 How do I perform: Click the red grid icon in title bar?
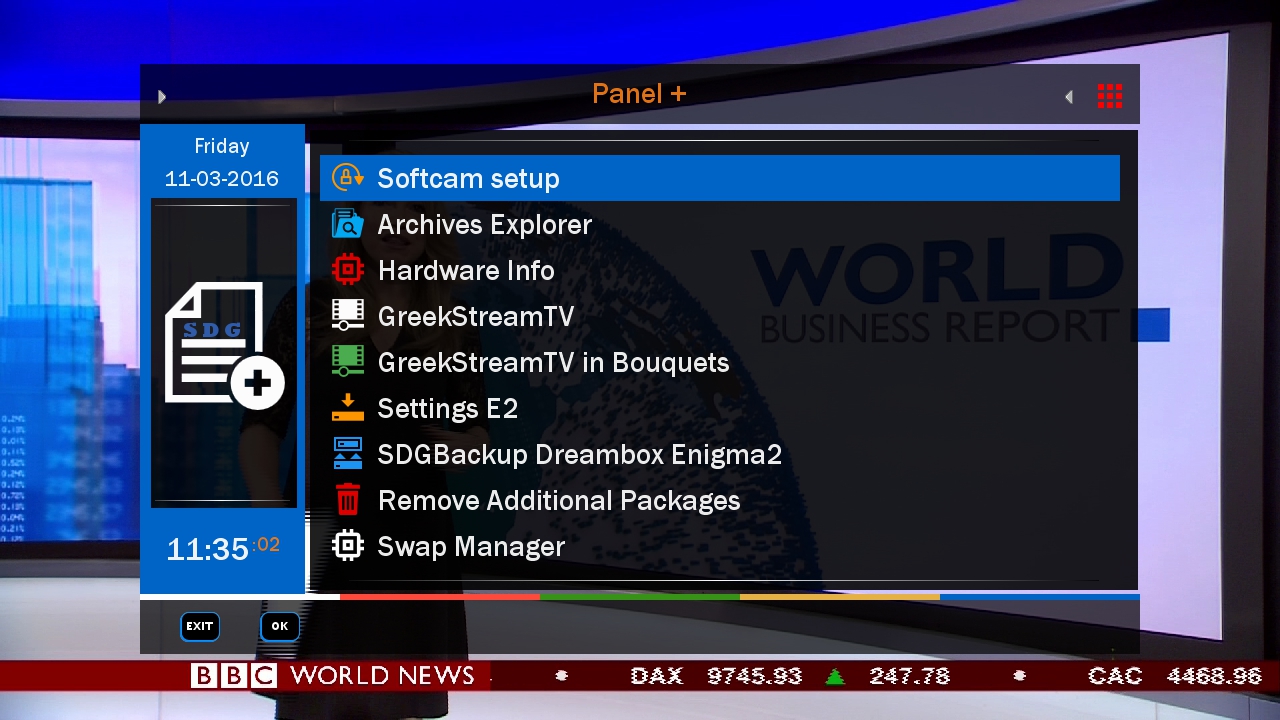1110,96
